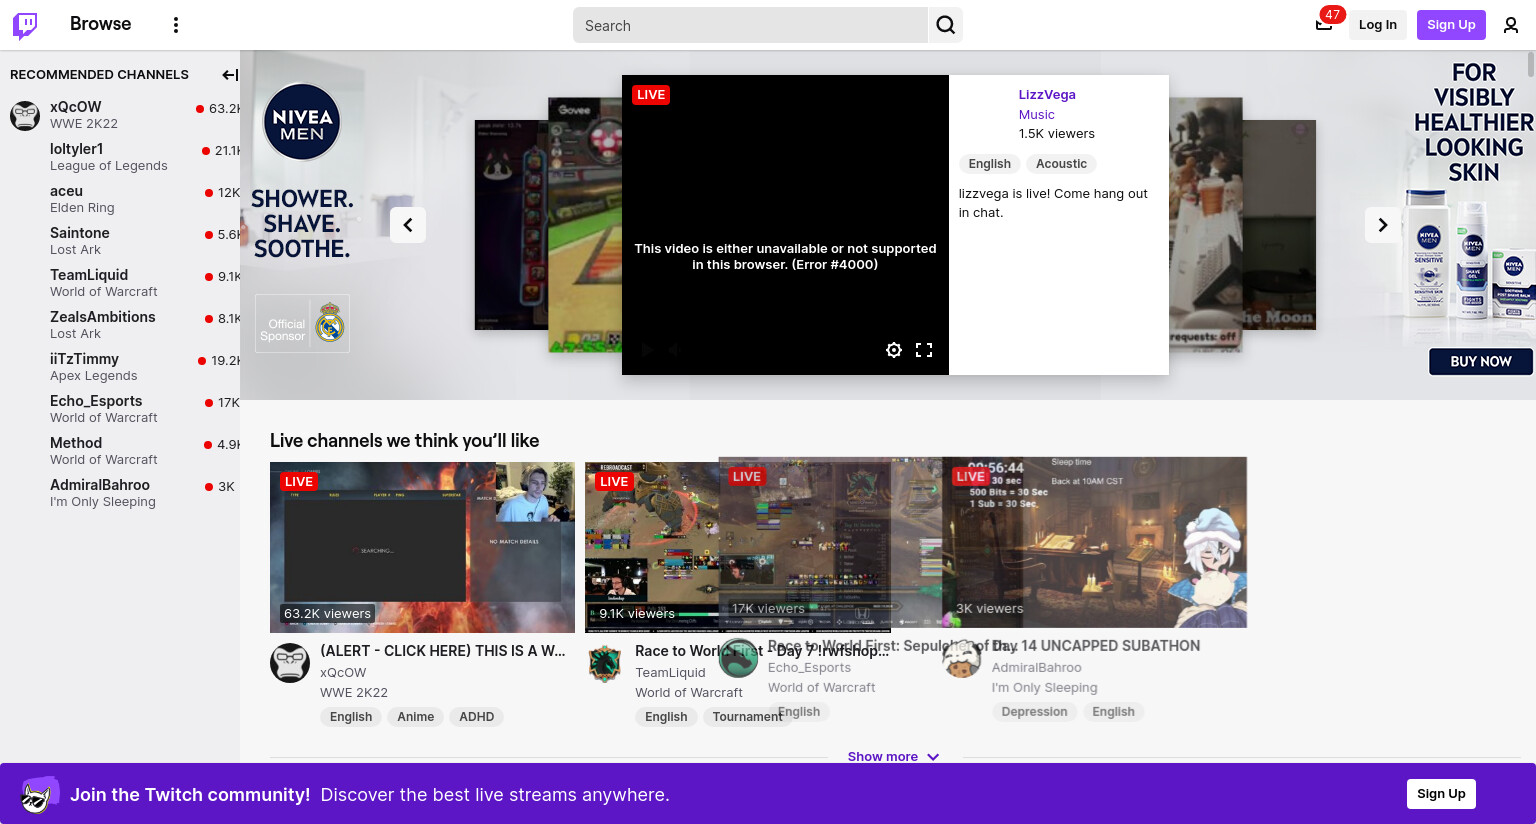Click xQcOW channel avatar under stream card

coord(290,663)
